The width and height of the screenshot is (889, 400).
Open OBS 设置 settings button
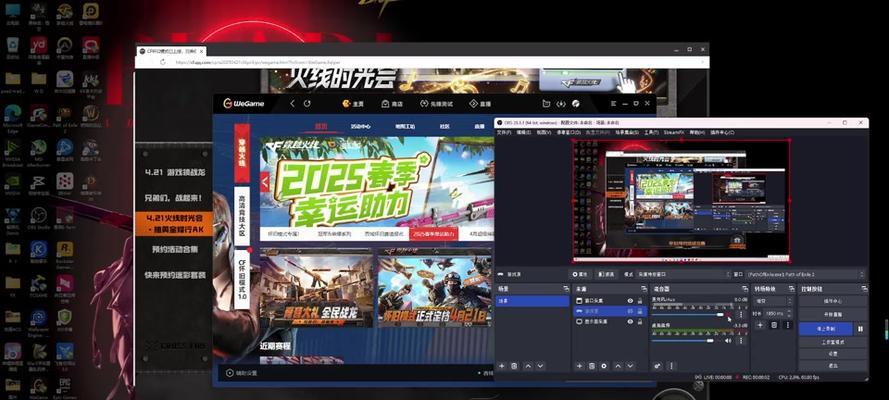coord(832,354)
